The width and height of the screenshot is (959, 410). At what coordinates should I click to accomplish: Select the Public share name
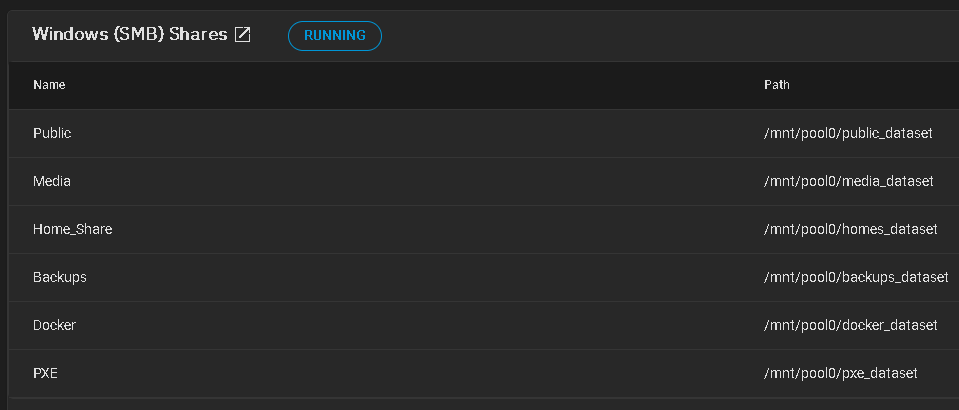click(52, 133)
